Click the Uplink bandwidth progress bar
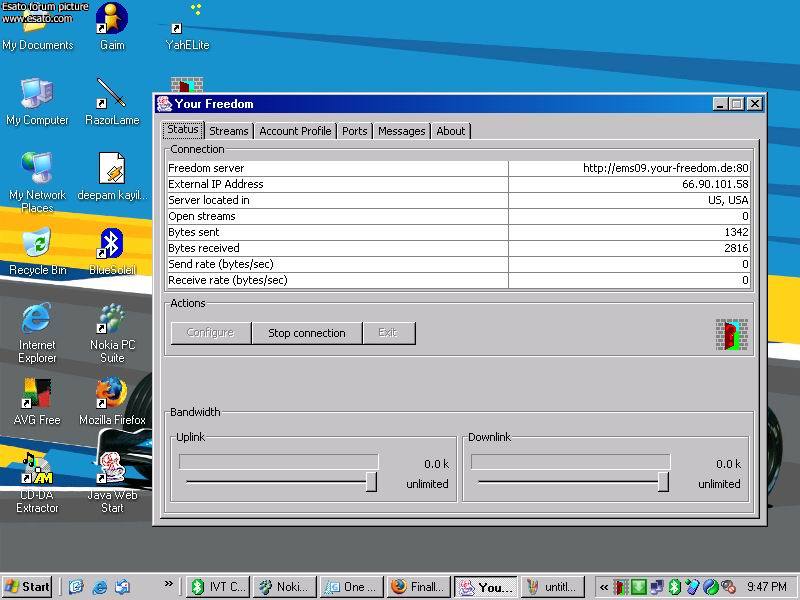The height and width of the screenshot is (600, 800). 279,462
